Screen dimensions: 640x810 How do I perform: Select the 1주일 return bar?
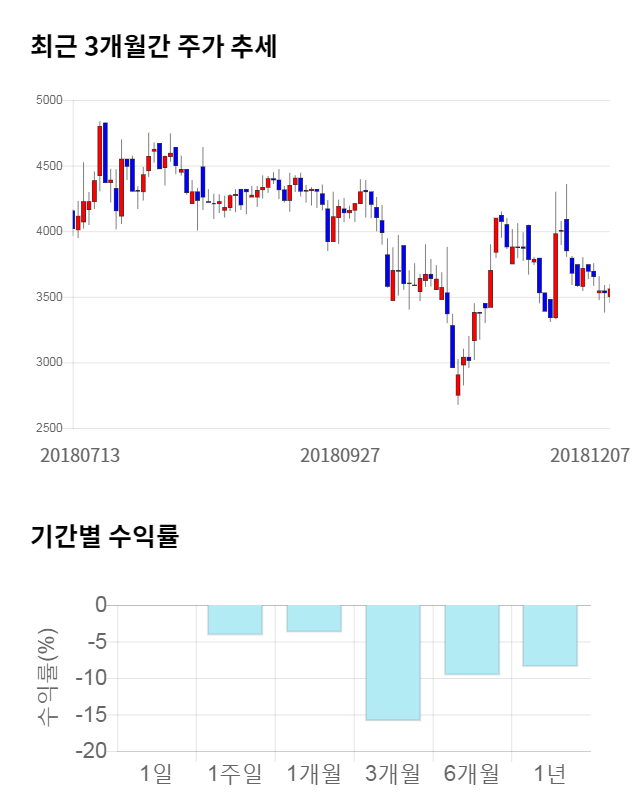click(235, 620)
